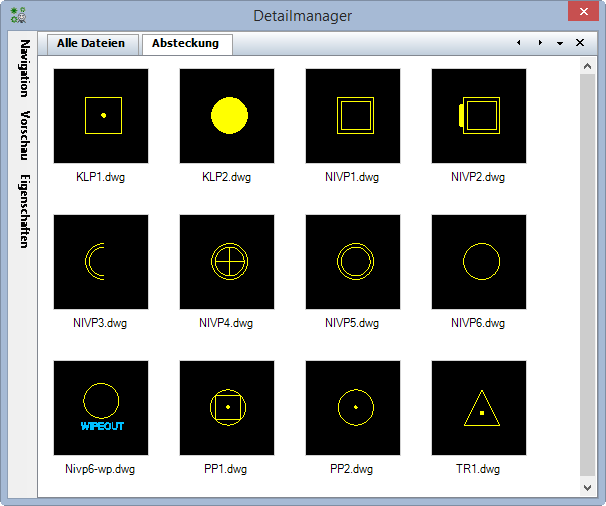The height and width of the screenshot is (506, 606).
Task: Choose the PP1.dwg thumbnail
Action: (227, 408)
